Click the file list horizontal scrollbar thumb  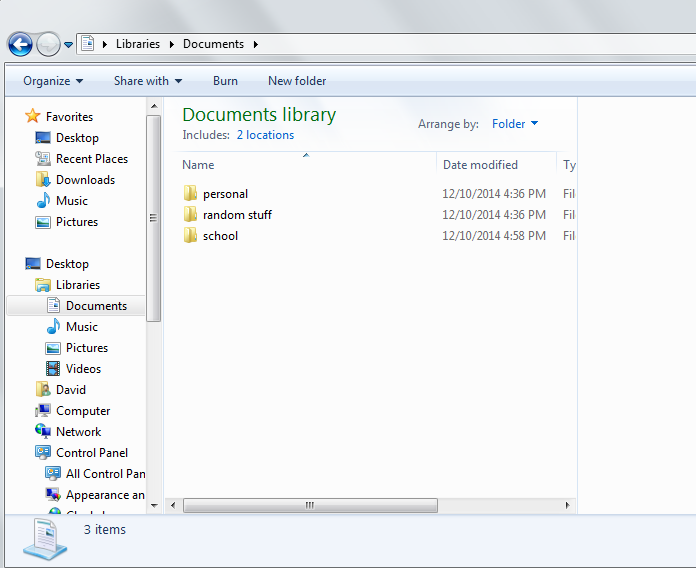click(310, 505)
